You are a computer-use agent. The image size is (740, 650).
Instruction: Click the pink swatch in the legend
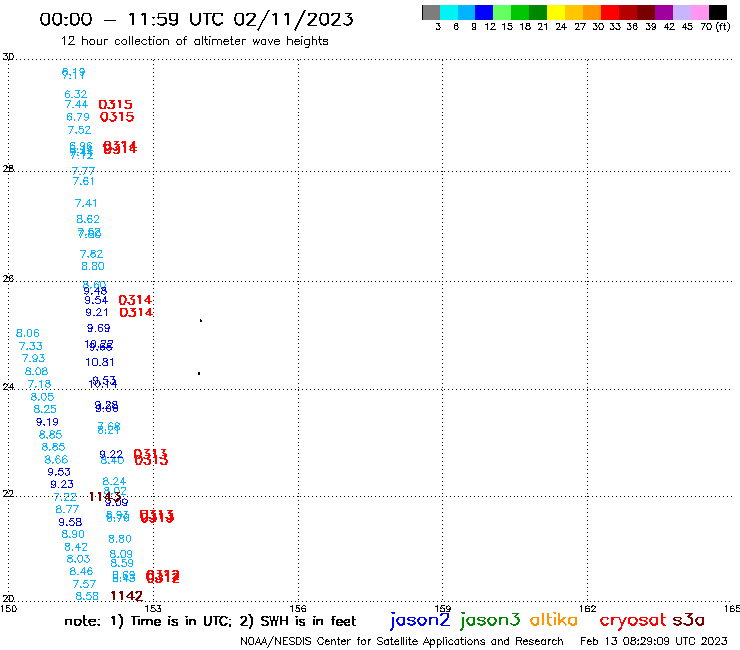[699, 12]
